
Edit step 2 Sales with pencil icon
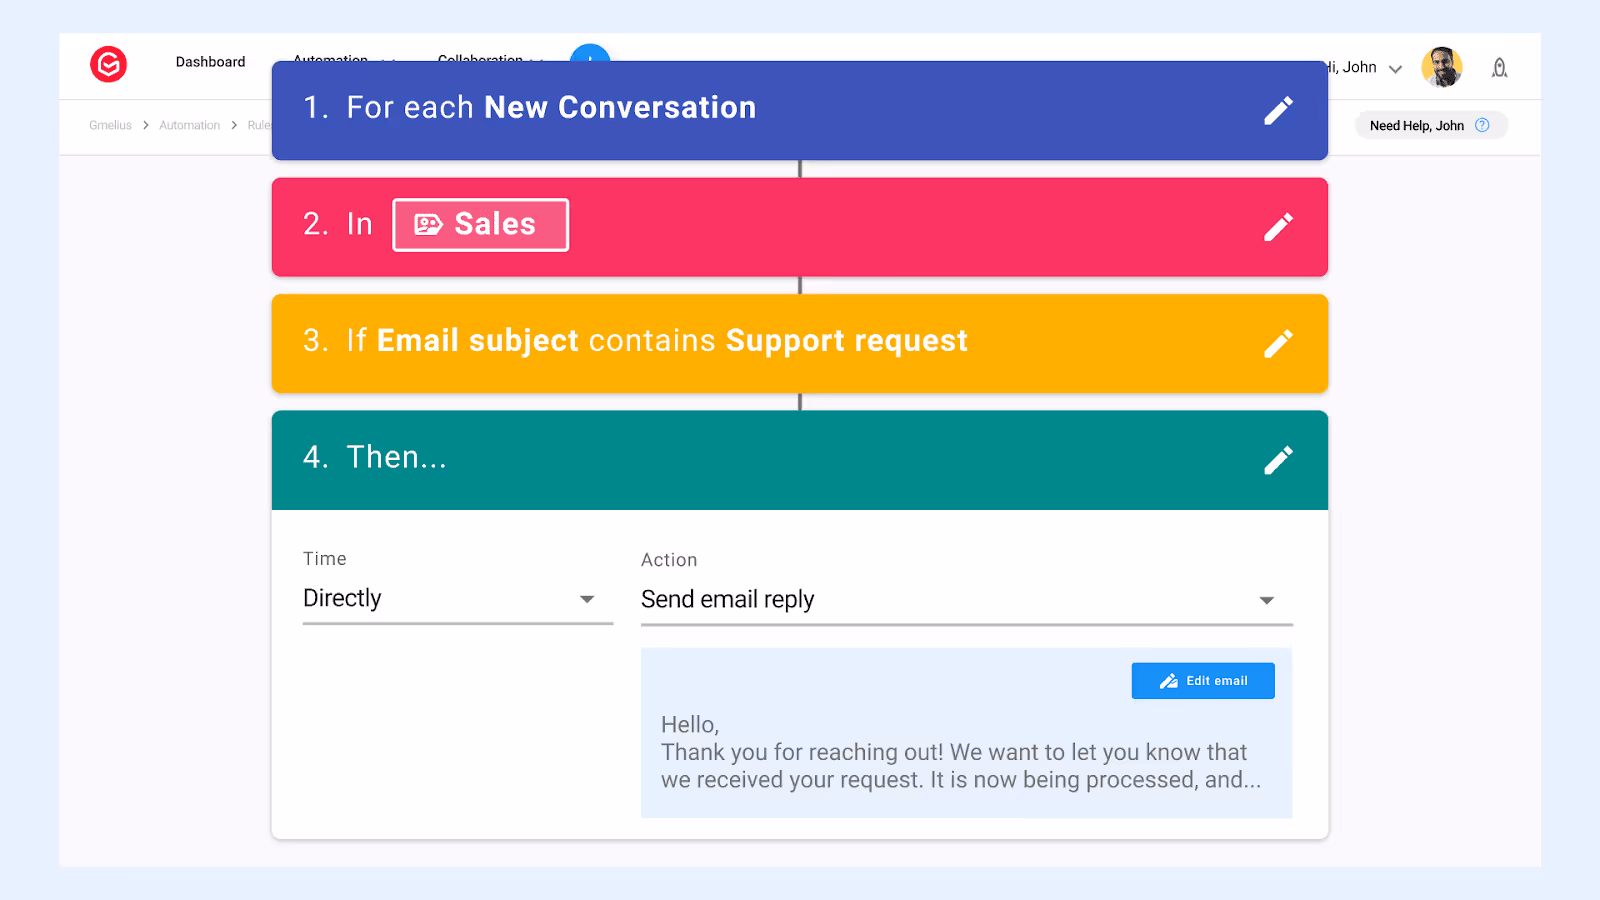coord(1278,227)
